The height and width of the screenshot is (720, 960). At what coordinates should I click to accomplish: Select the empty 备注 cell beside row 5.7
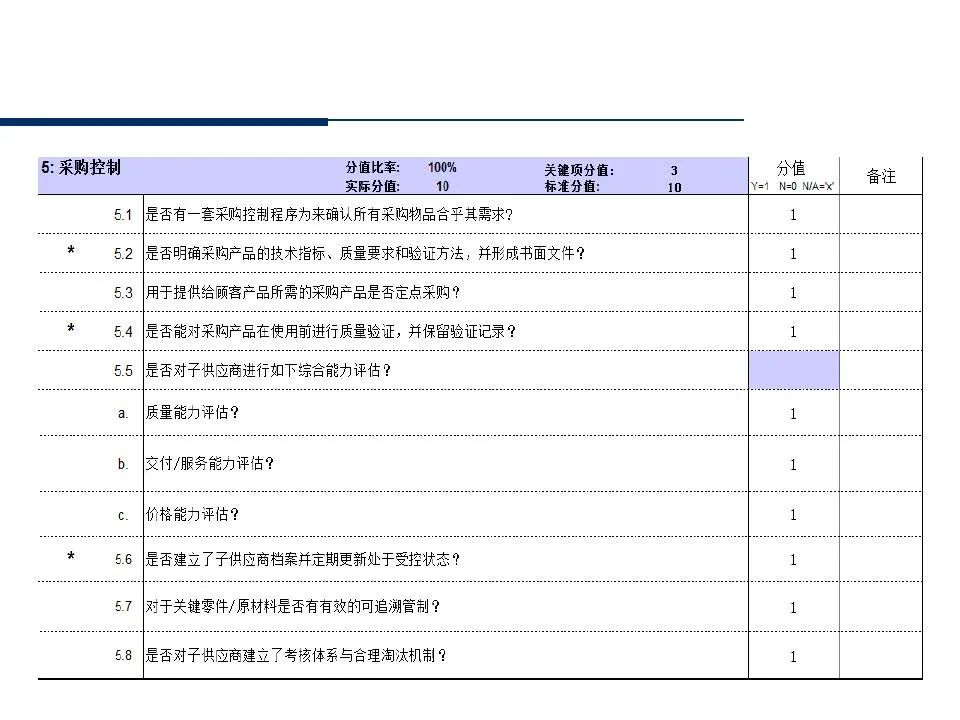tap(884, 606)
